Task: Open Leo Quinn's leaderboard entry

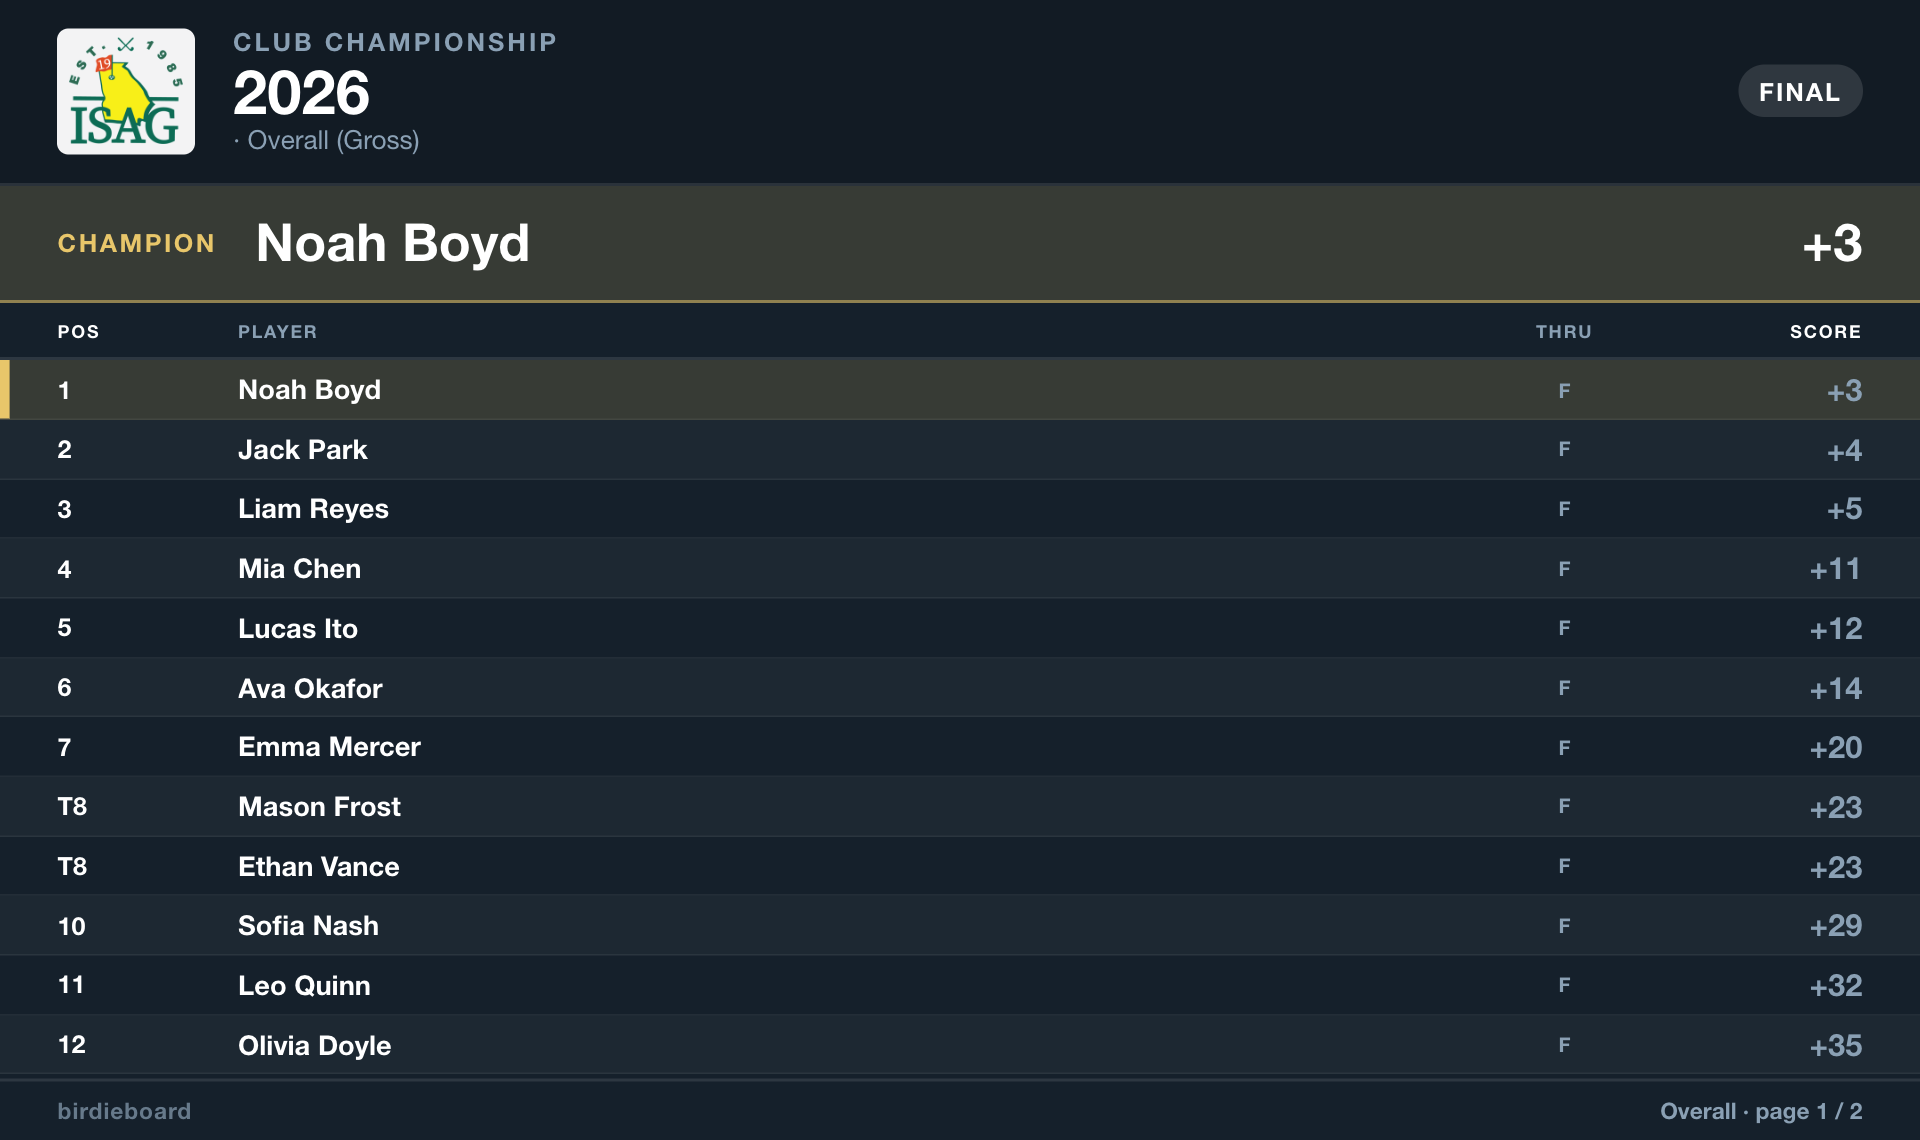Action: click(x=960, y=985)
